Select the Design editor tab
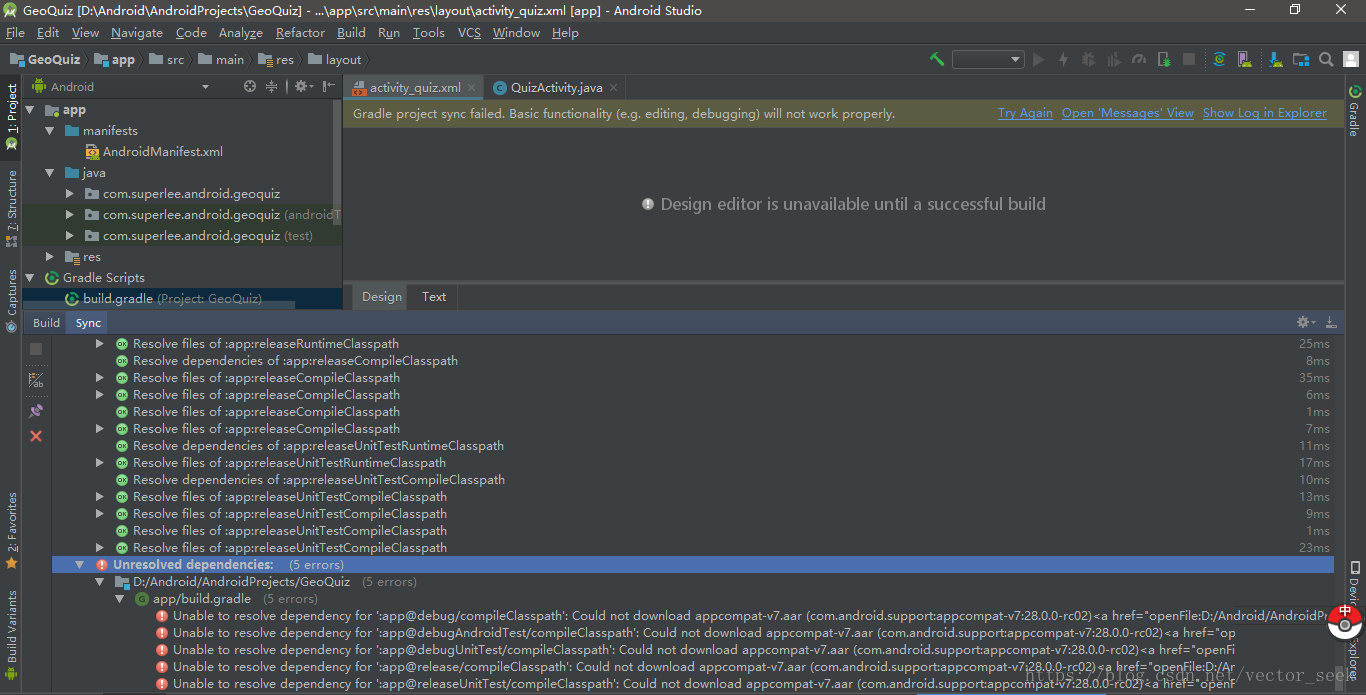 click(381, 296)
